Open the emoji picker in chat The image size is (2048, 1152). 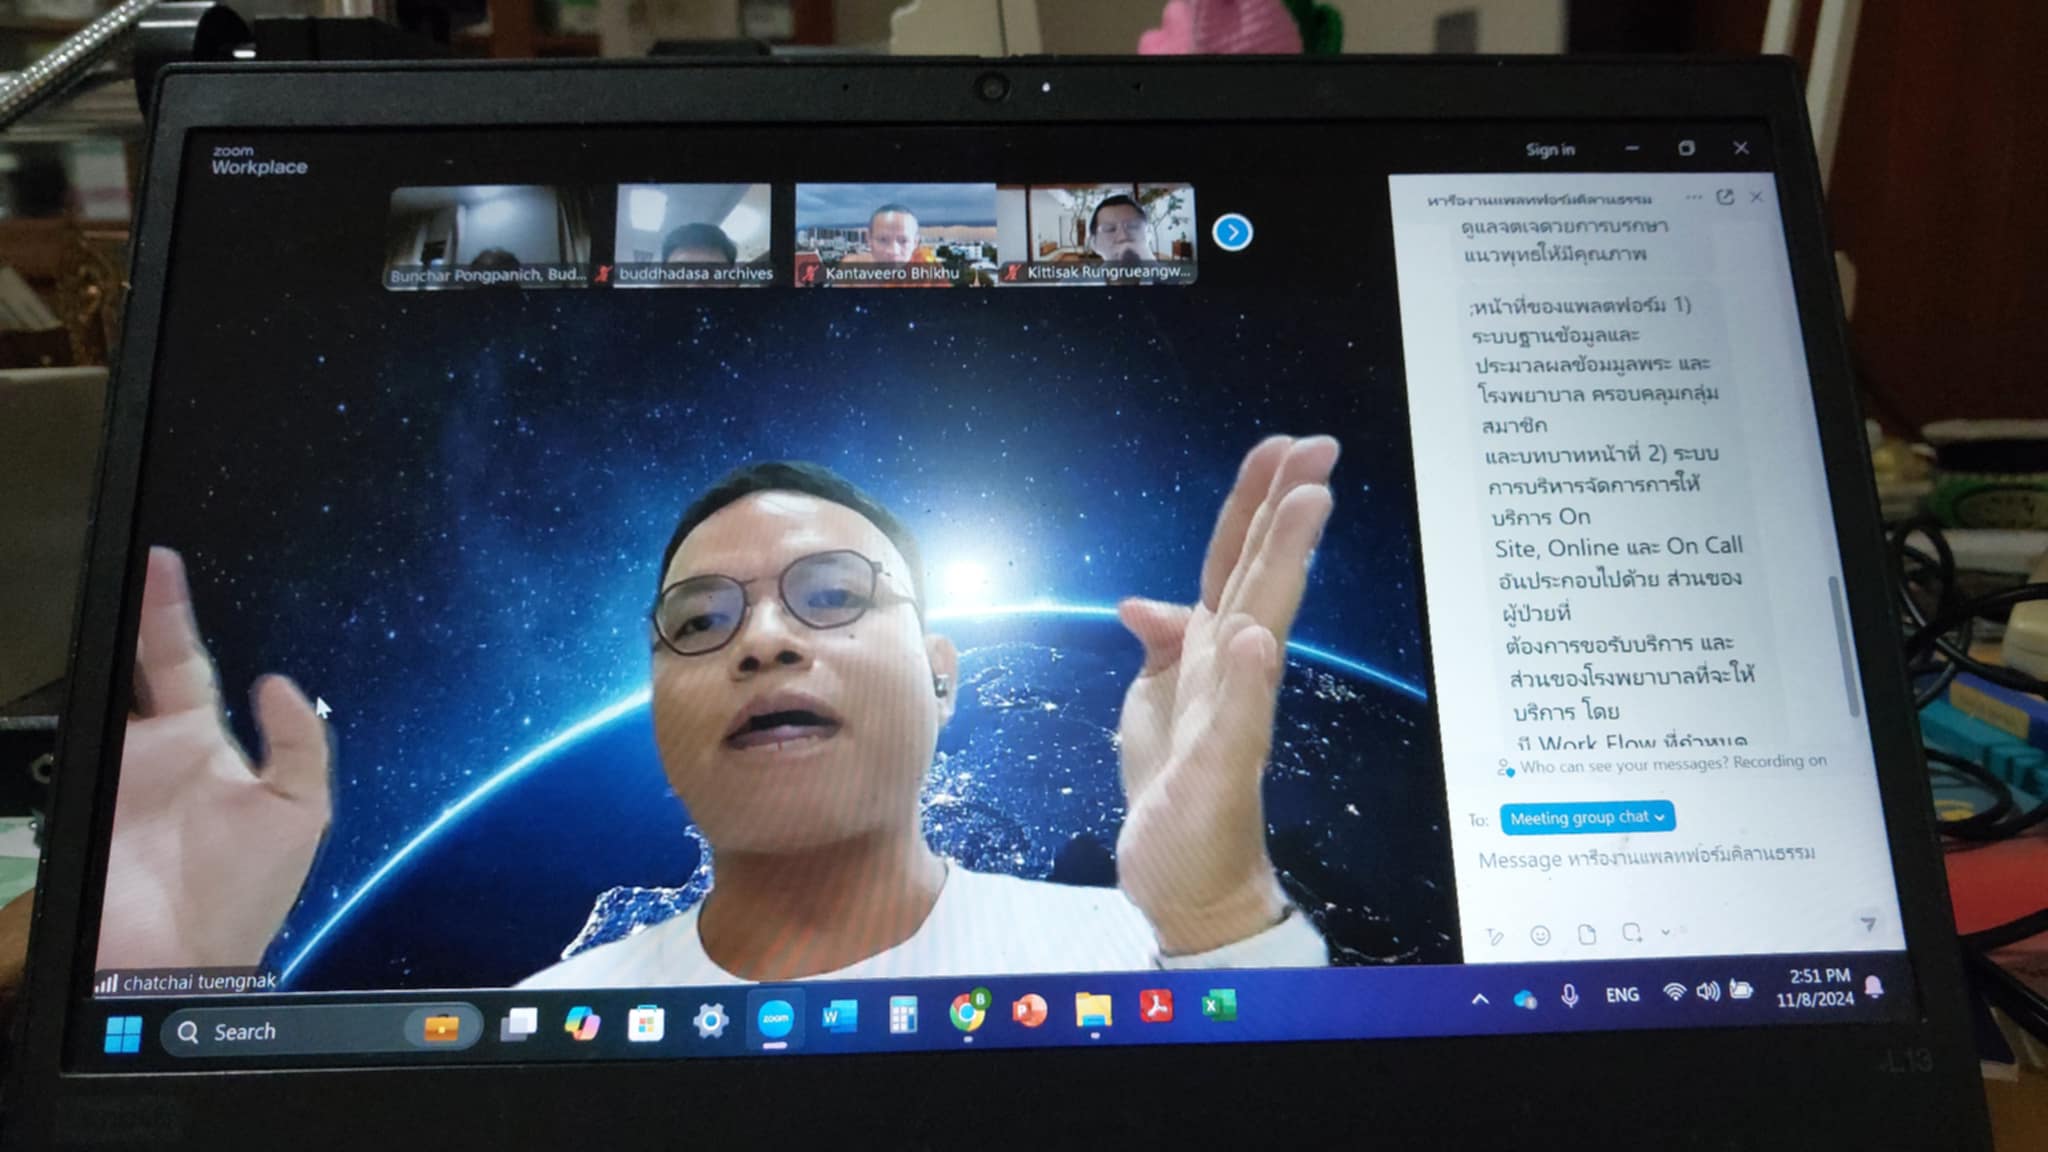click(x=1540, y=935)
